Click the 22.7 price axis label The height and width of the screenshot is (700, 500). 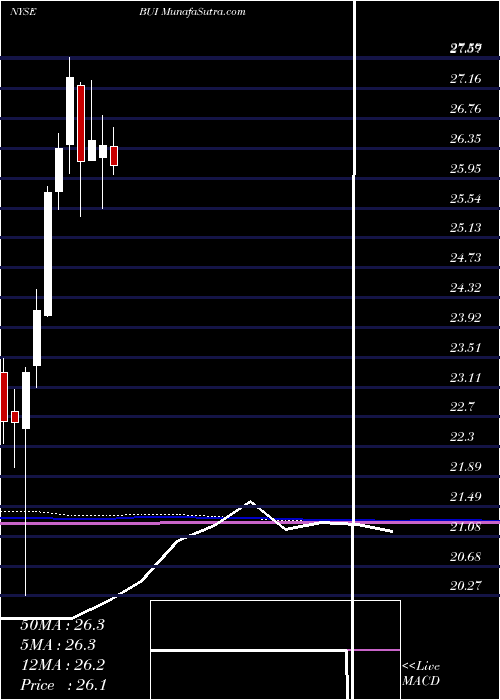pyautogui.click(x=462, y=407)
